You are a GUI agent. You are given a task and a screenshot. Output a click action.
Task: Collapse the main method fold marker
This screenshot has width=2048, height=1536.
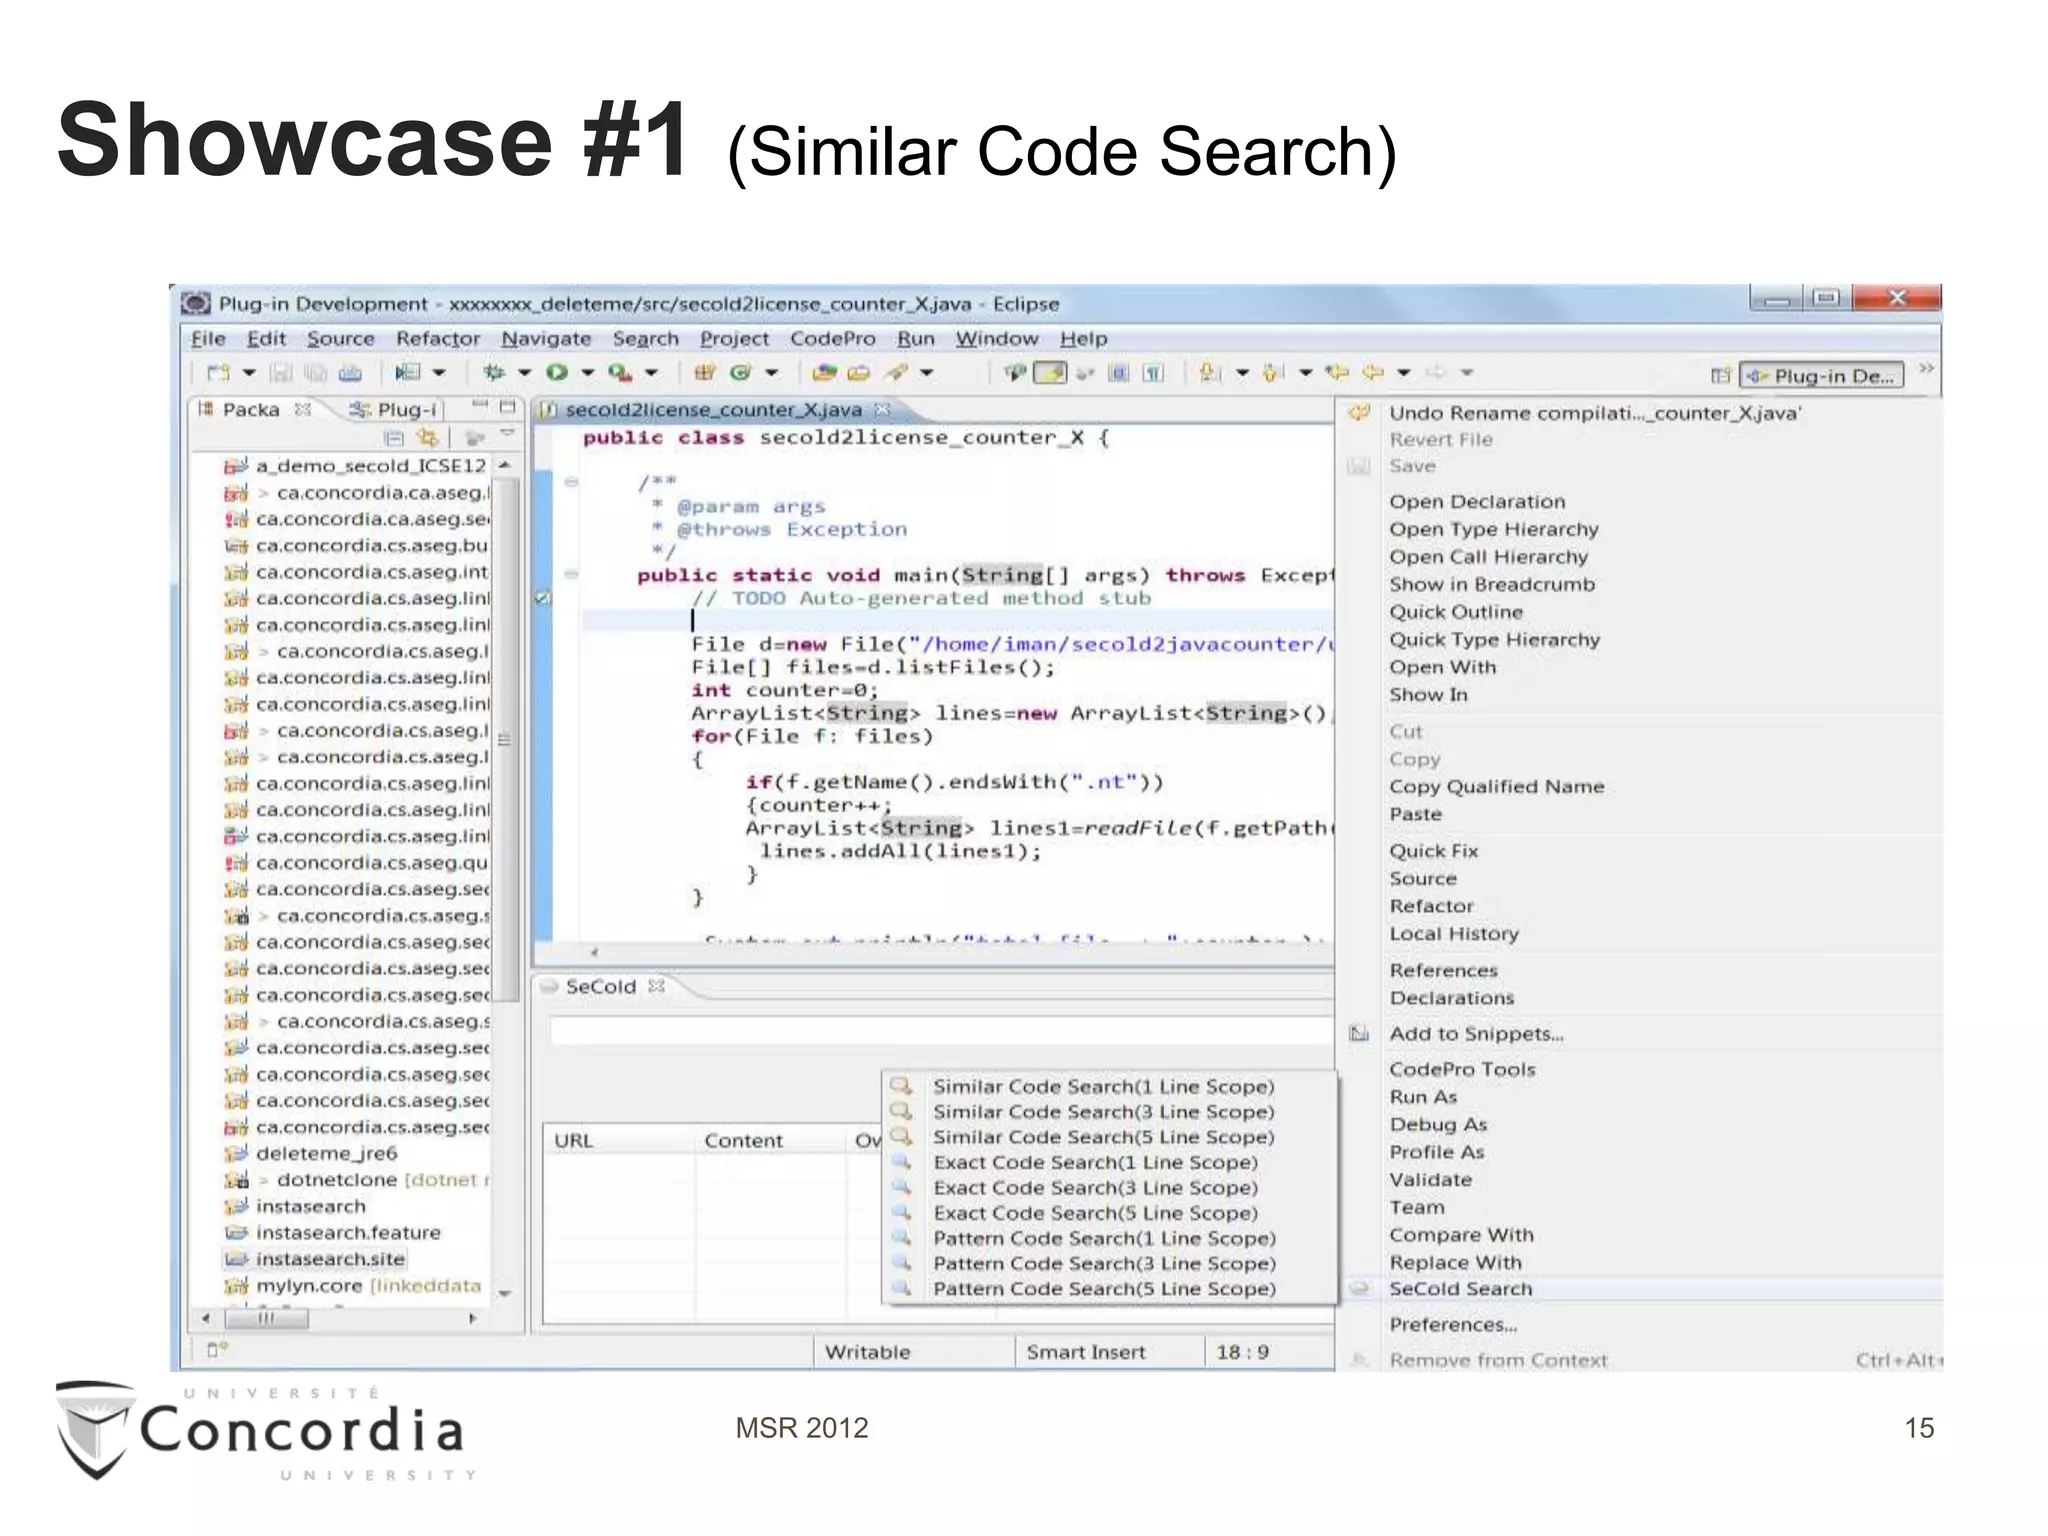[x=571, y=574]
